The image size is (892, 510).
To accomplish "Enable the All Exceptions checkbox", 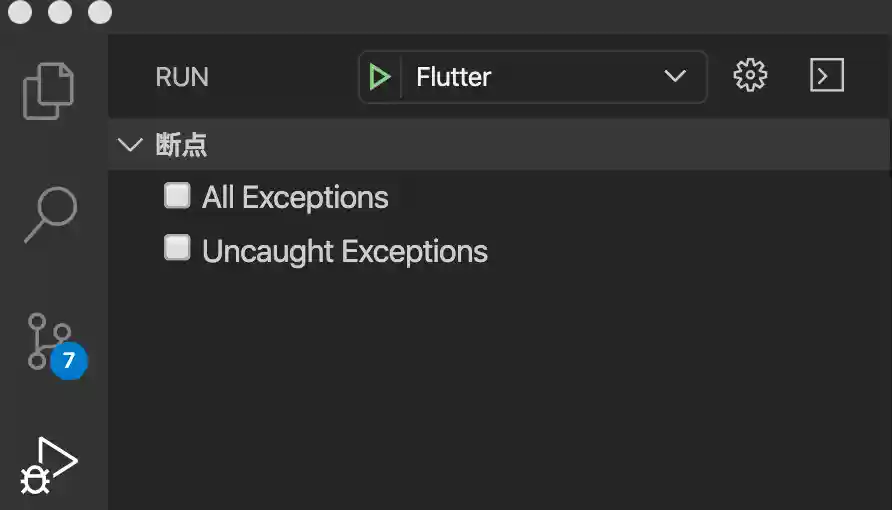I will [177, 196].
